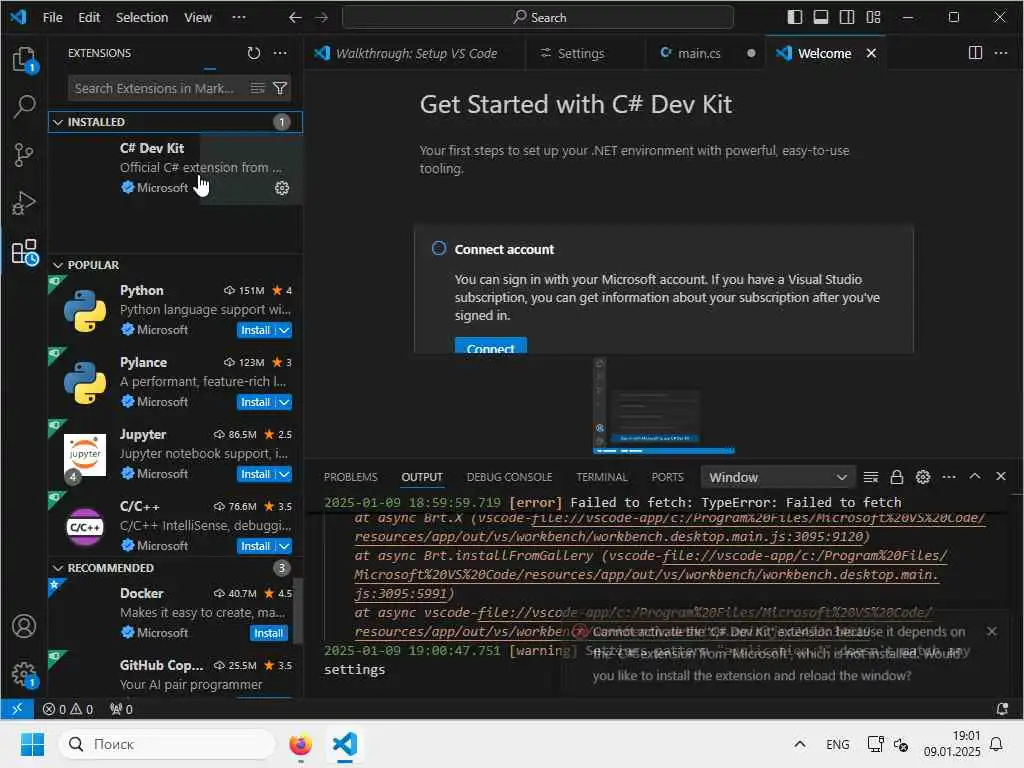Screen dimensions: 1024x768
Task: Open the Edit menu
Action: [x=89, y=18]
